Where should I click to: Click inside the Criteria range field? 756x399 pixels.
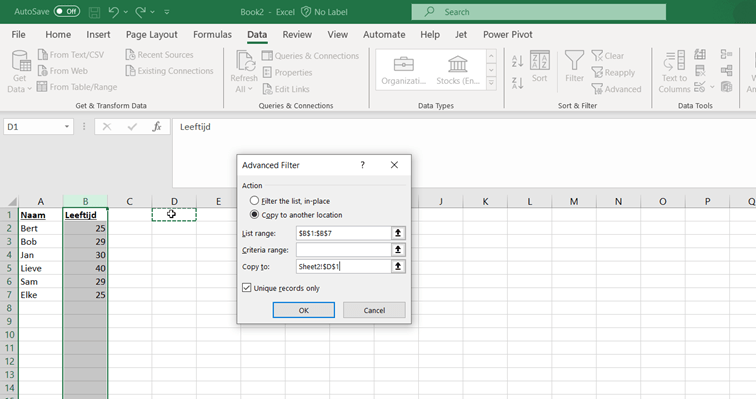pyautogui.click(x=343, y=250)
